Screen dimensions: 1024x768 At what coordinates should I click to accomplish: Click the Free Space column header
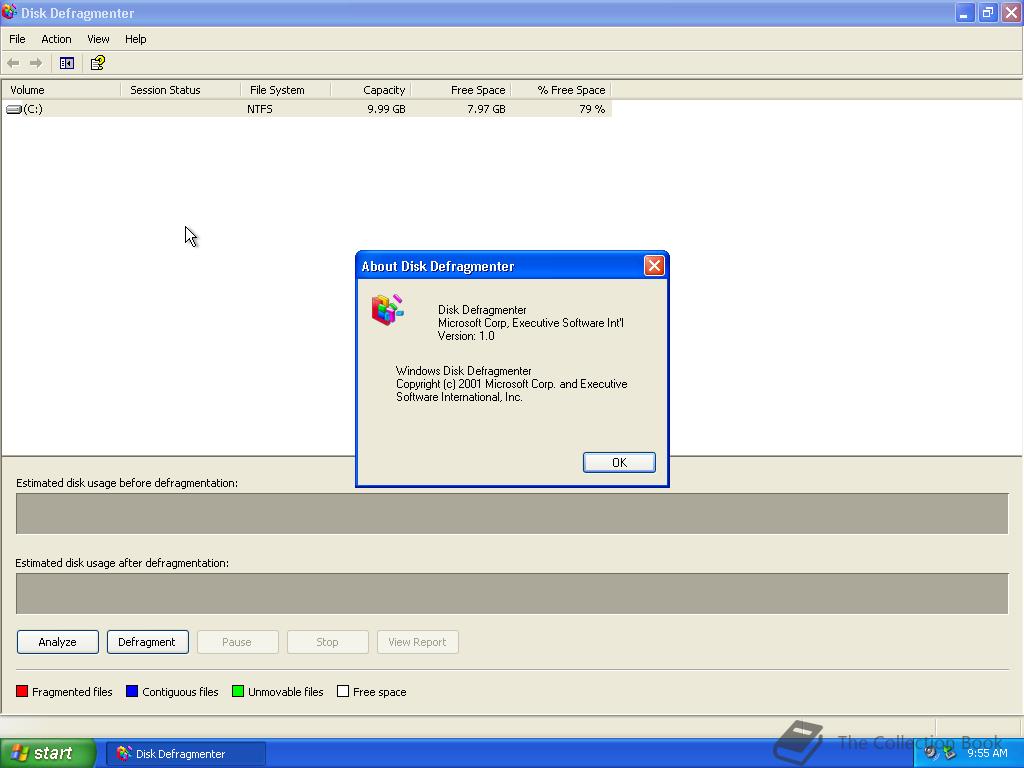click(460, 90)
